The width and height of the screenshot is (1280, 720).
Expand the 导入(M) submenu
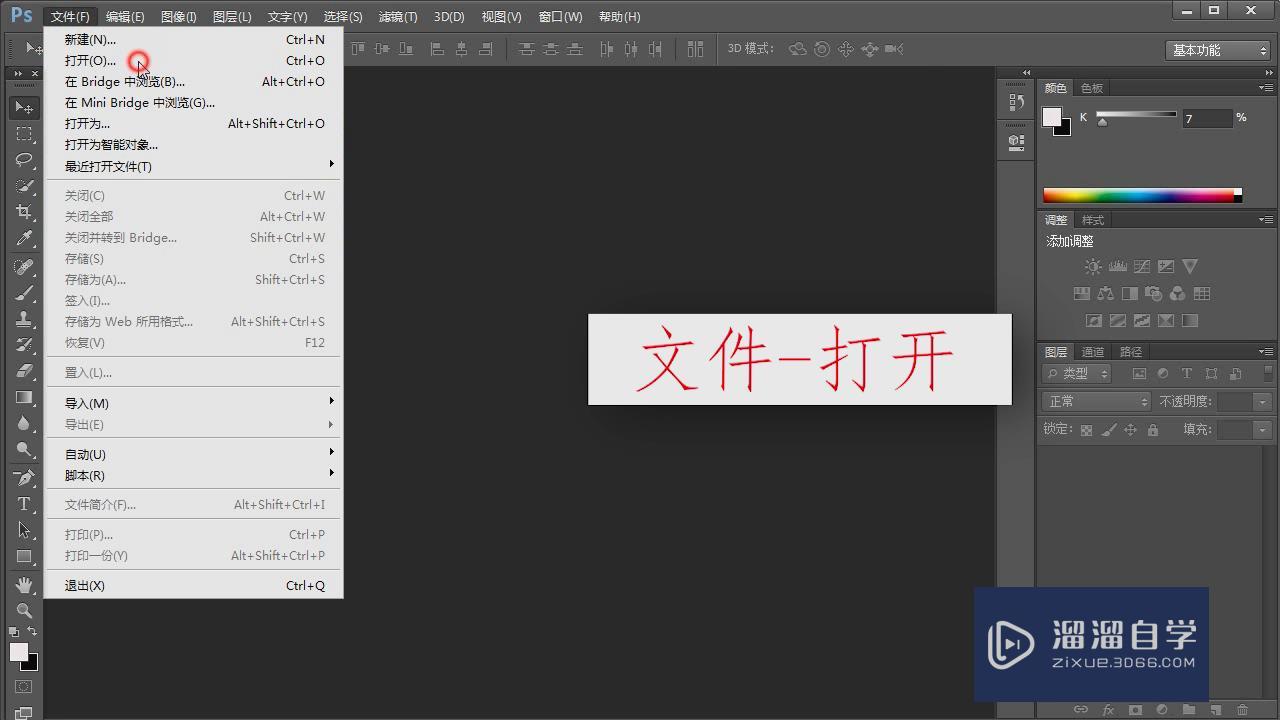coord(193,403)
